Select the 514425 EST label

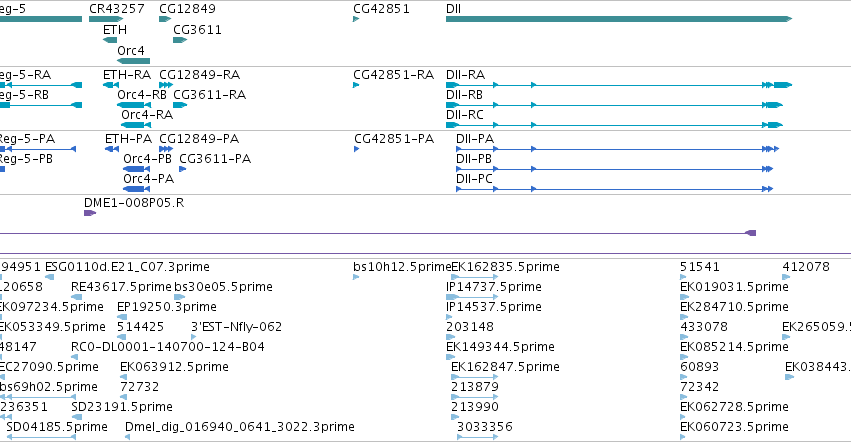[141, 327]
